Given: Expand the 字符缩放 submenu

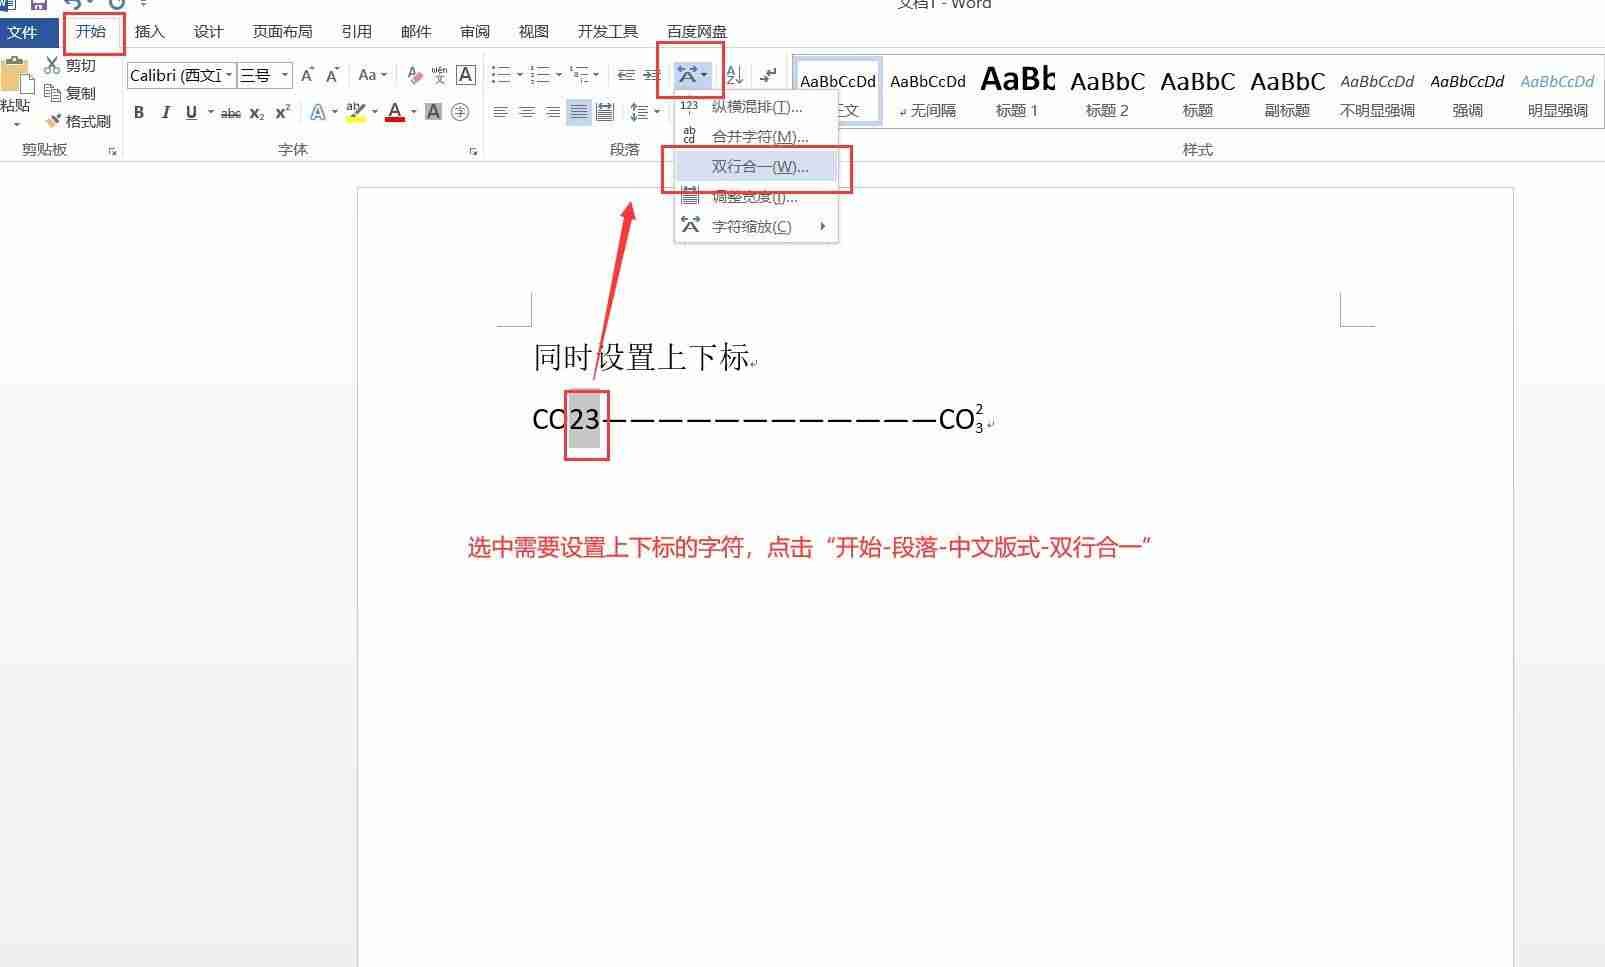Looking at the screenshot, I should [x=756, y=226].
